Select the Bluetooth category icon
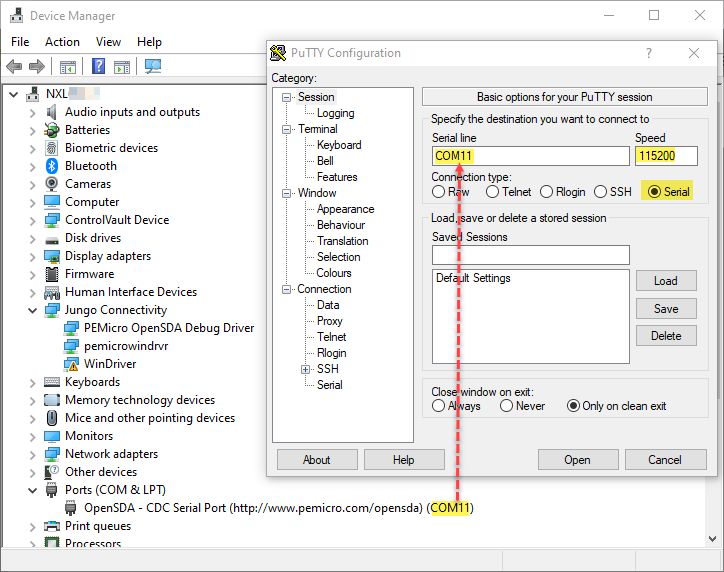Viewport: 724px width, 572px height. click(x=52, y=166)
